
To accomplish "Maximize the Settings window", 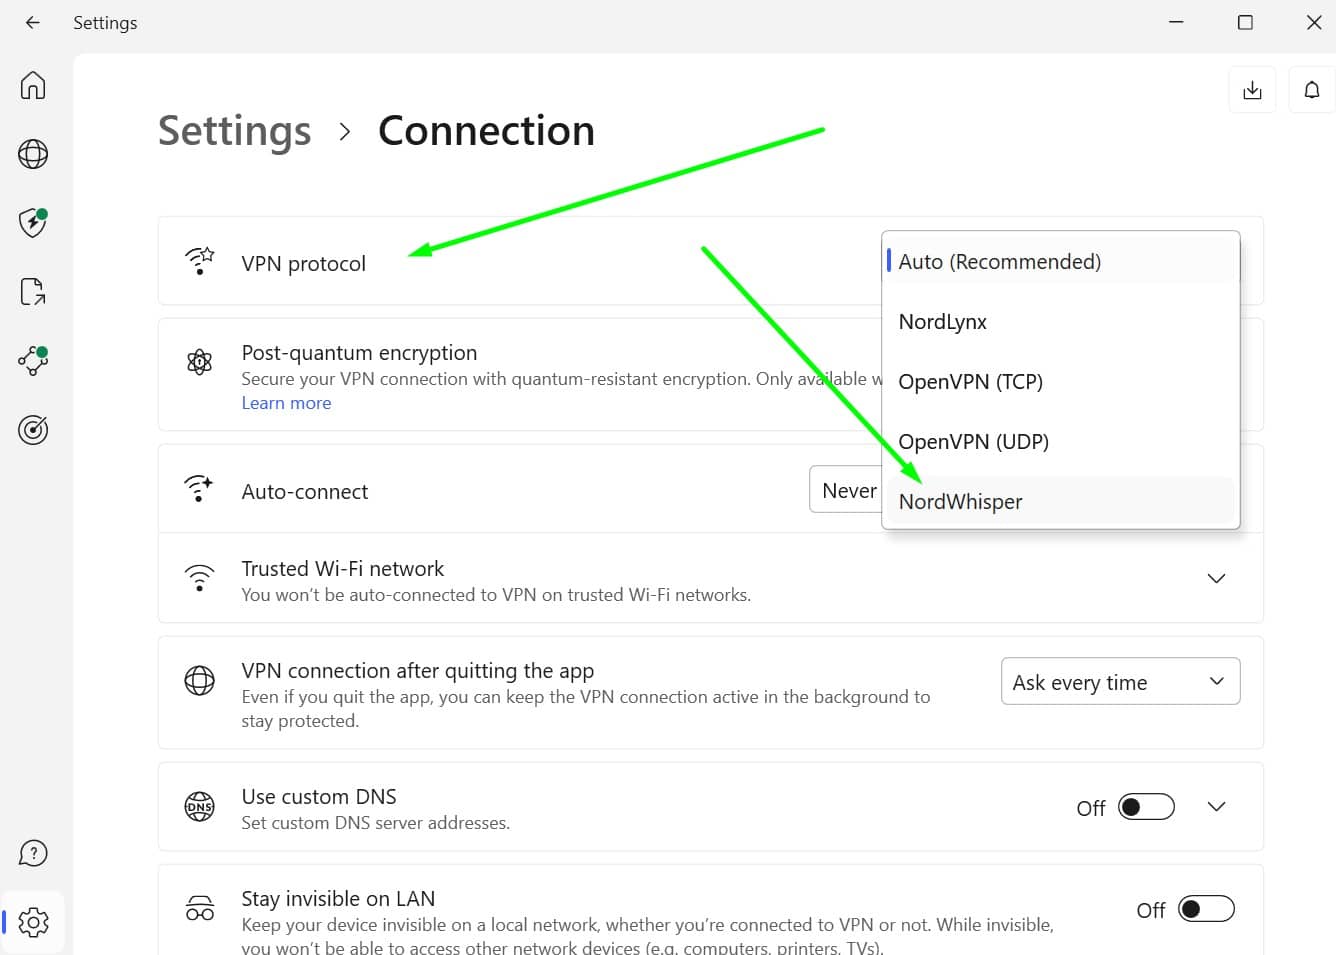I will pos(1245,22).
